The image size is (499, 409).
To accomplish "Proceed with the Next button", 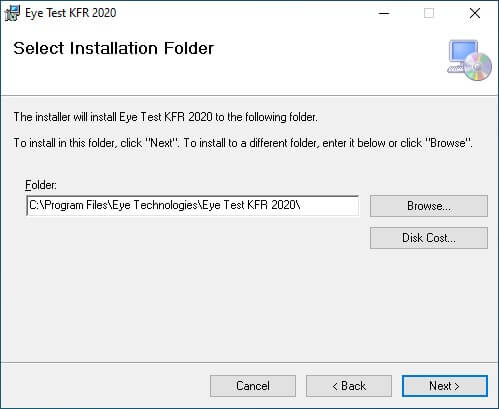I will (445, 386).
